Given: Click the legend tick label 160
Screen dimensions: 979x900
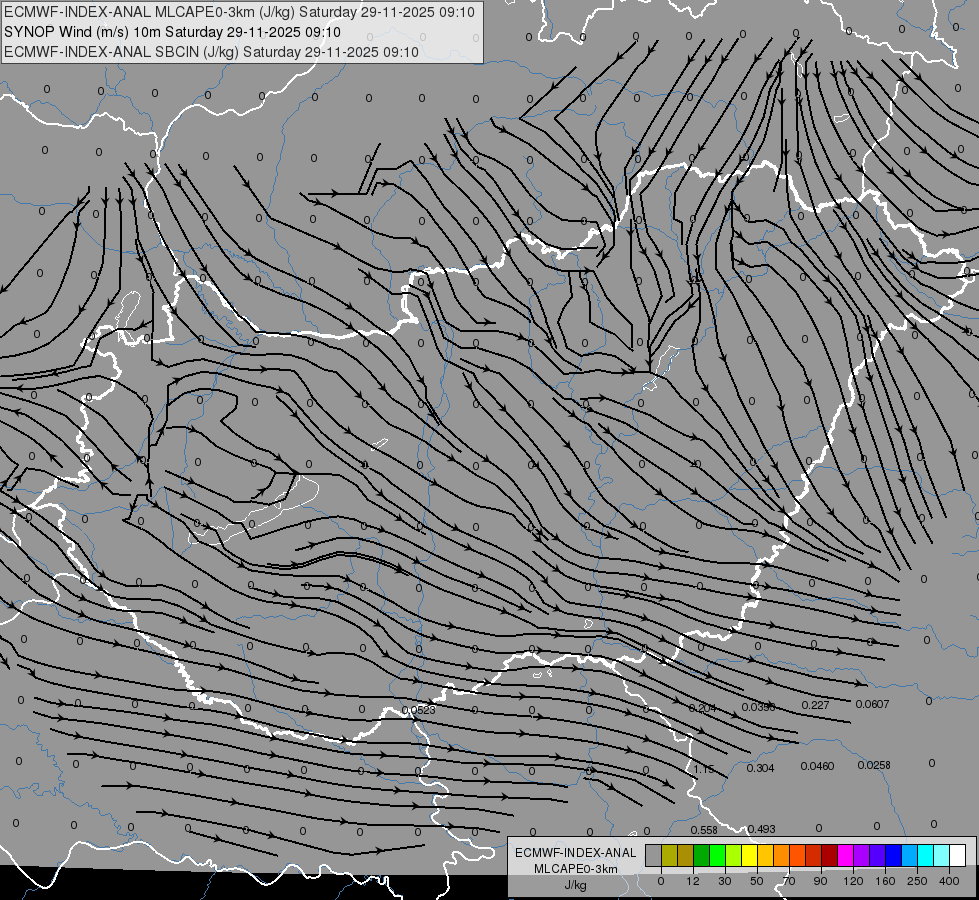Looking at the screenshot, I should coord(885,881).
